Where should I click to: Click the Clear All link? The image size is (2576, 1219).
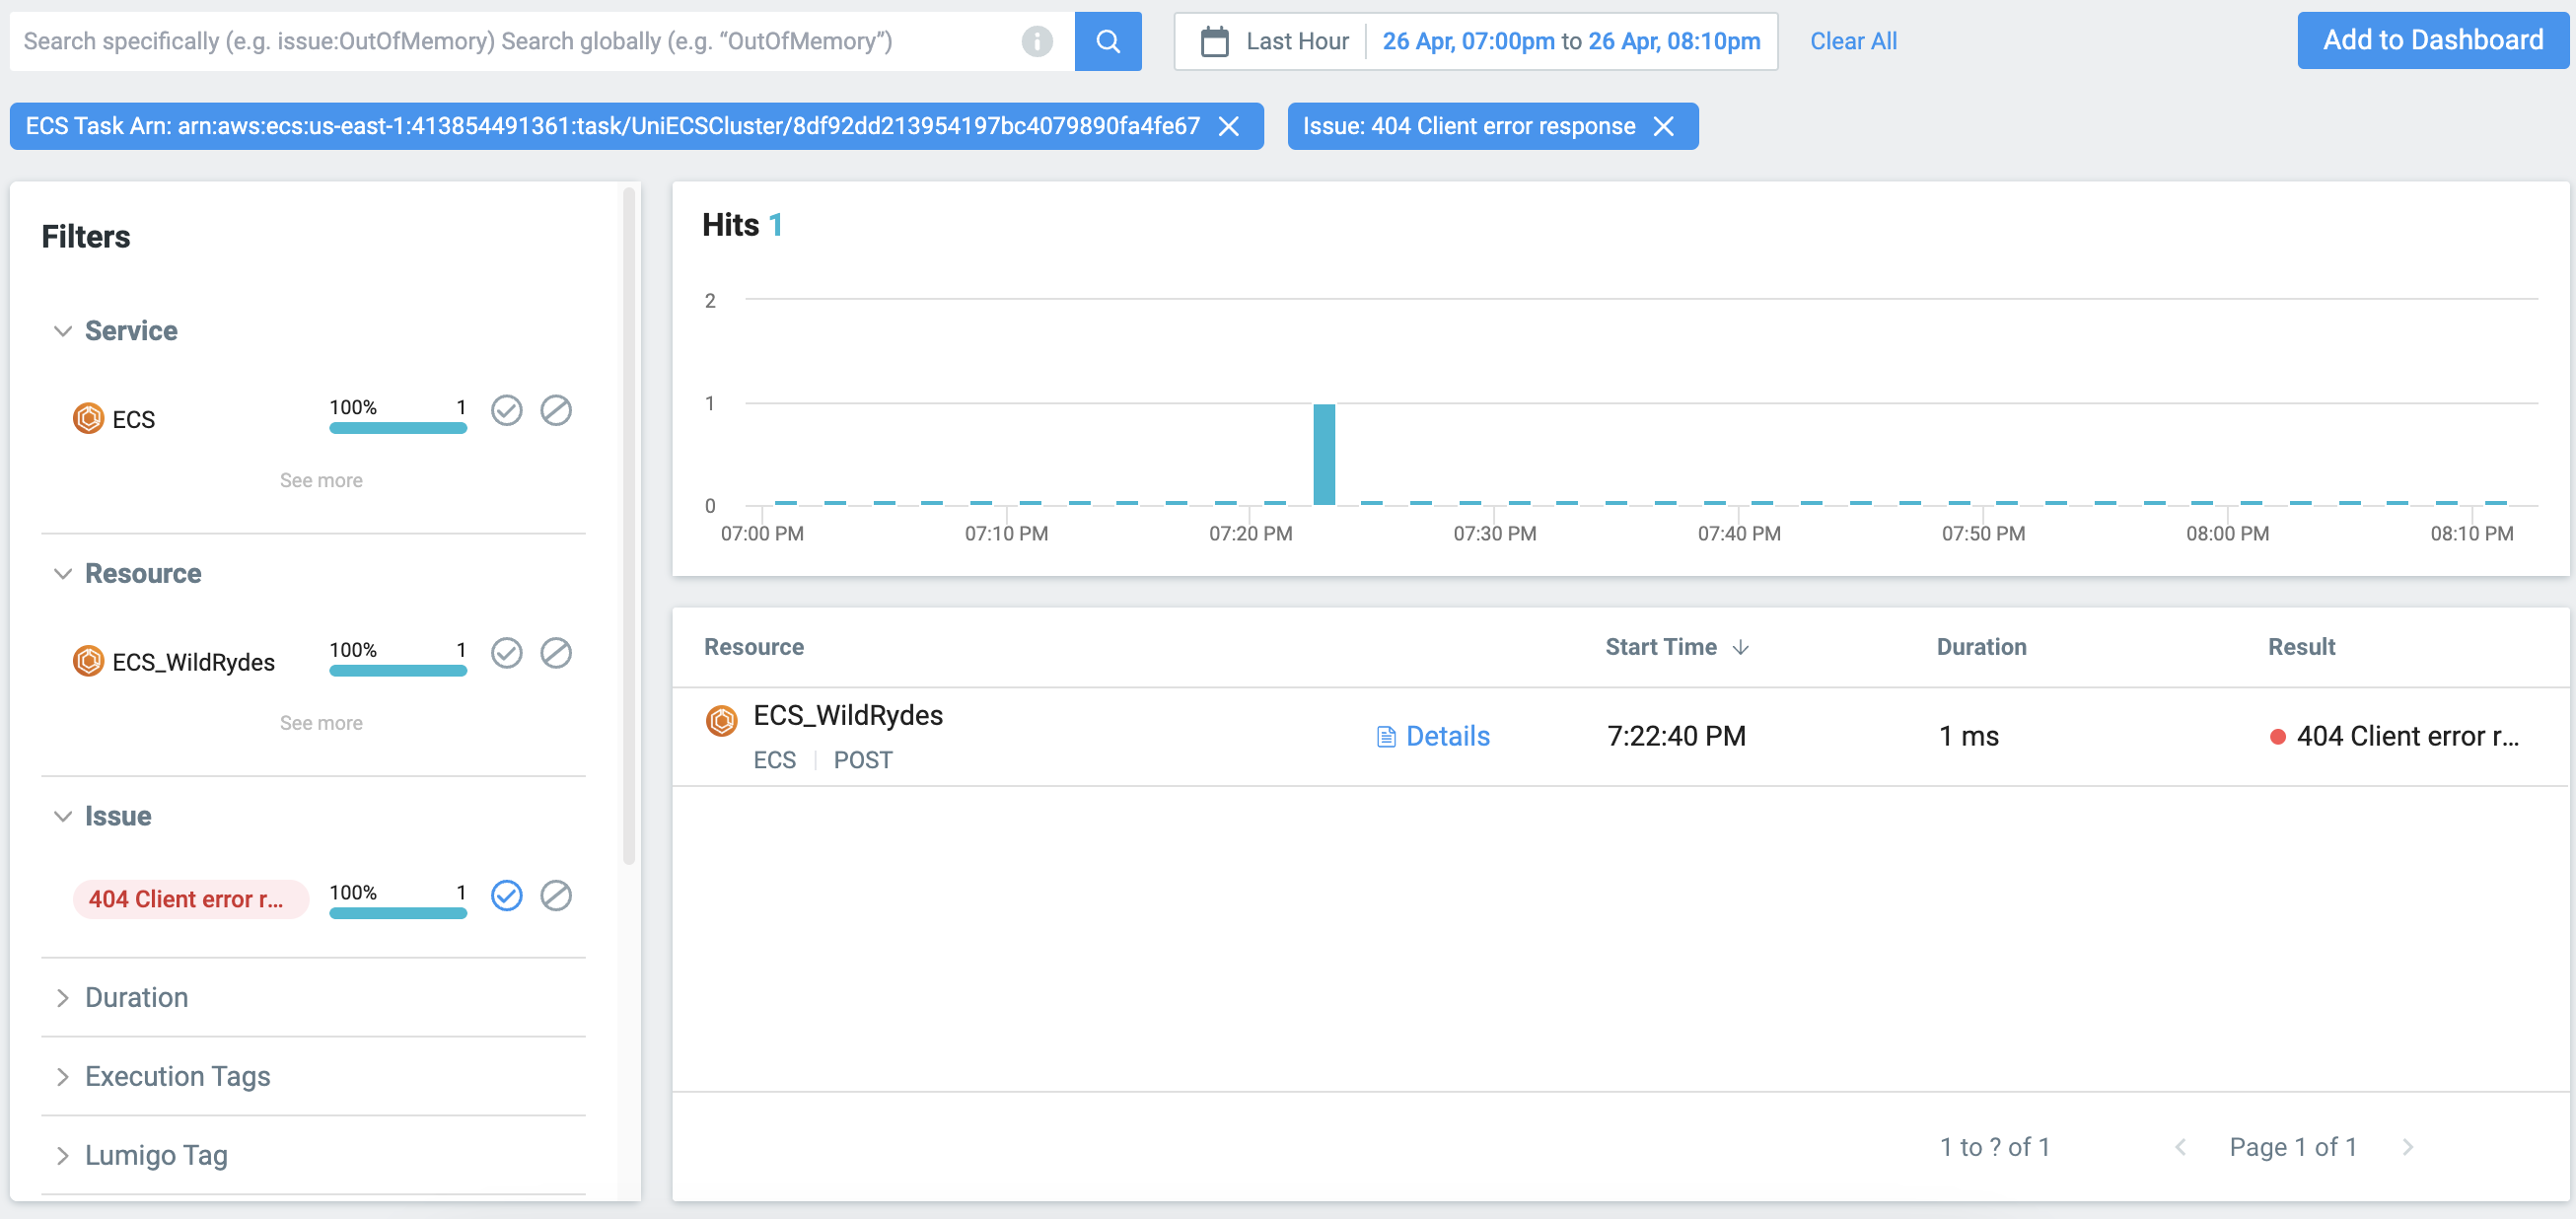[x=1852, y=41]
